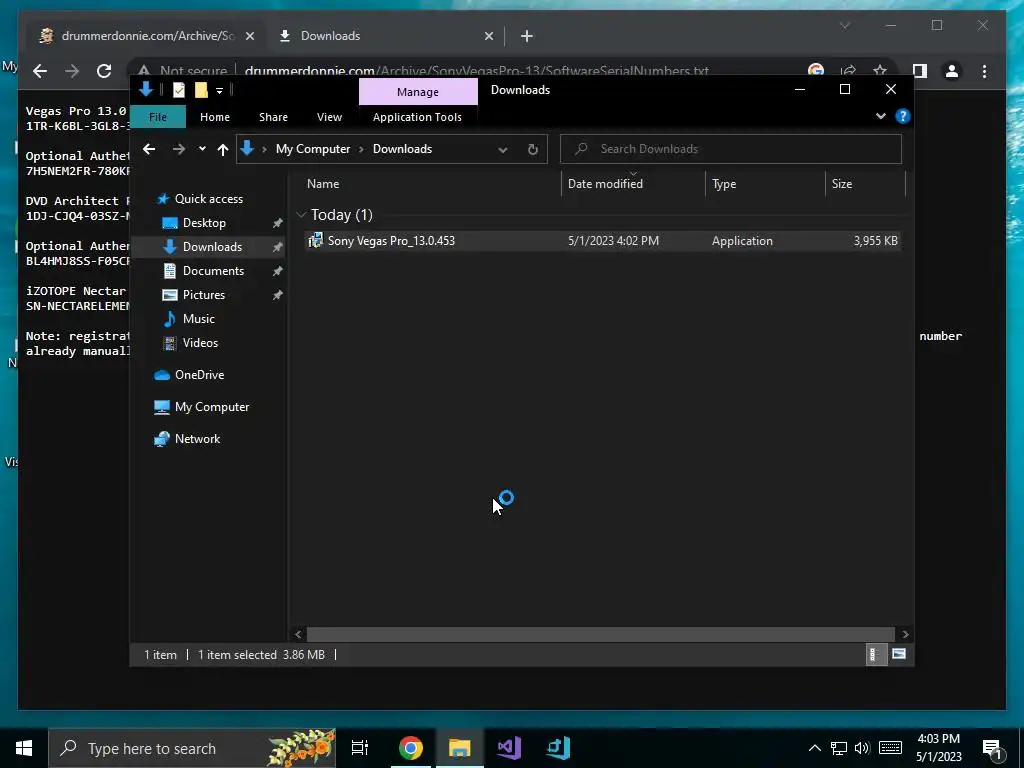Switch to large icons view in status bar
This screenshot has width=1024, height=768.
899,654
